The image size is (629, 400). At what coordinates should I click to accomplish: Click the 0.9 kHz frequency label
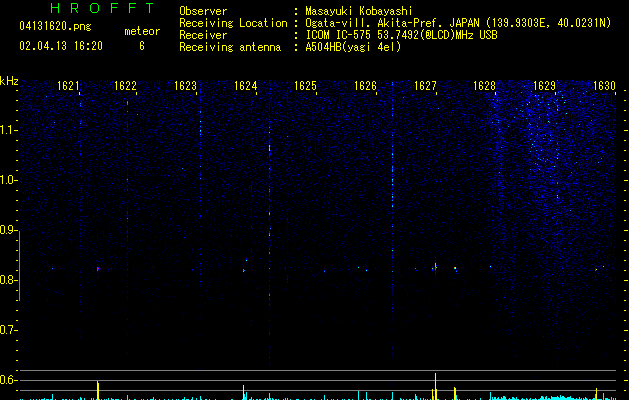[9, 230]
